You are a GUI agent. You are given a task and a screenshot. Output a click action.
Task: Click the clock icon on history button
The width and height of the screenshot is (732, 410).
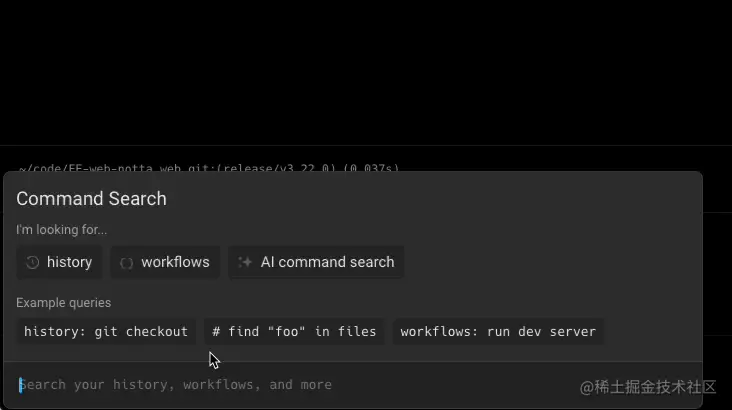(33, 262)
